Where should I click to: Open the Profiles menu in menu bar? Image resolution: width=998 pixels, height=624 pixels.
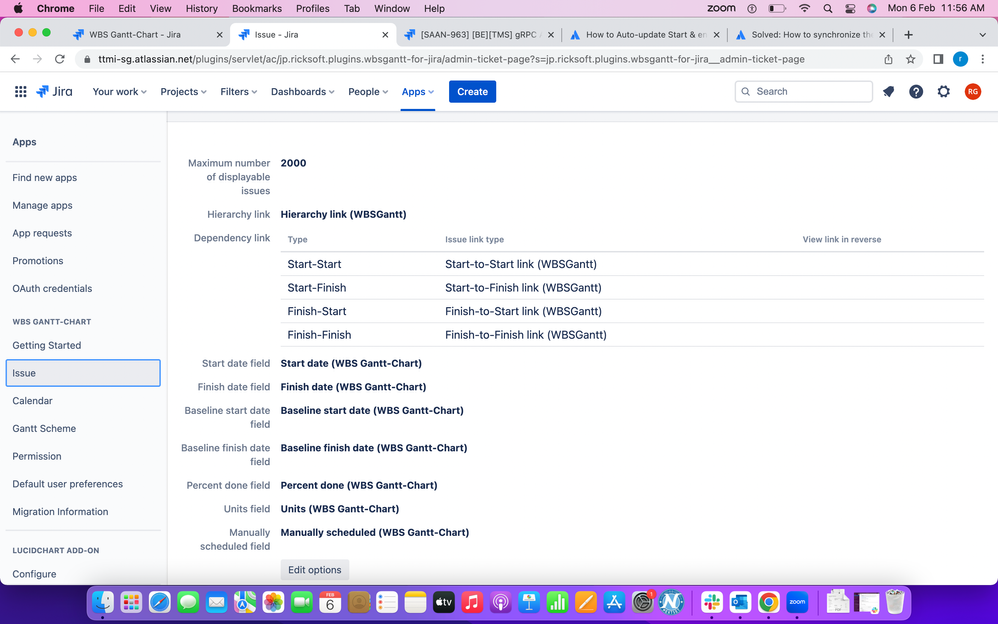point(313,8)
